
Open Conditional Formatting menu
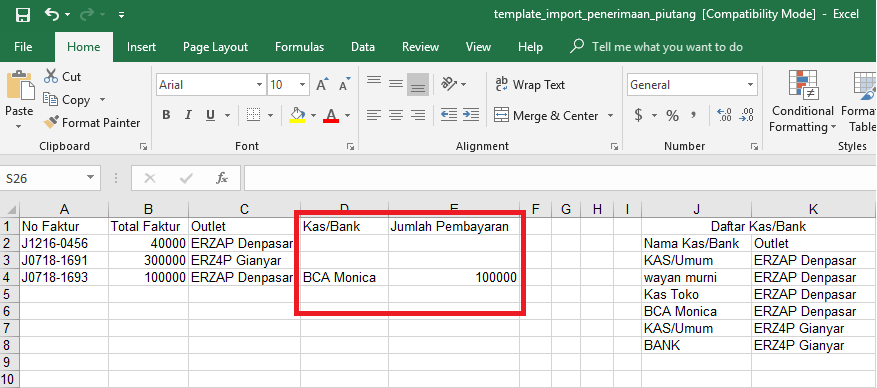coord(803,102)
